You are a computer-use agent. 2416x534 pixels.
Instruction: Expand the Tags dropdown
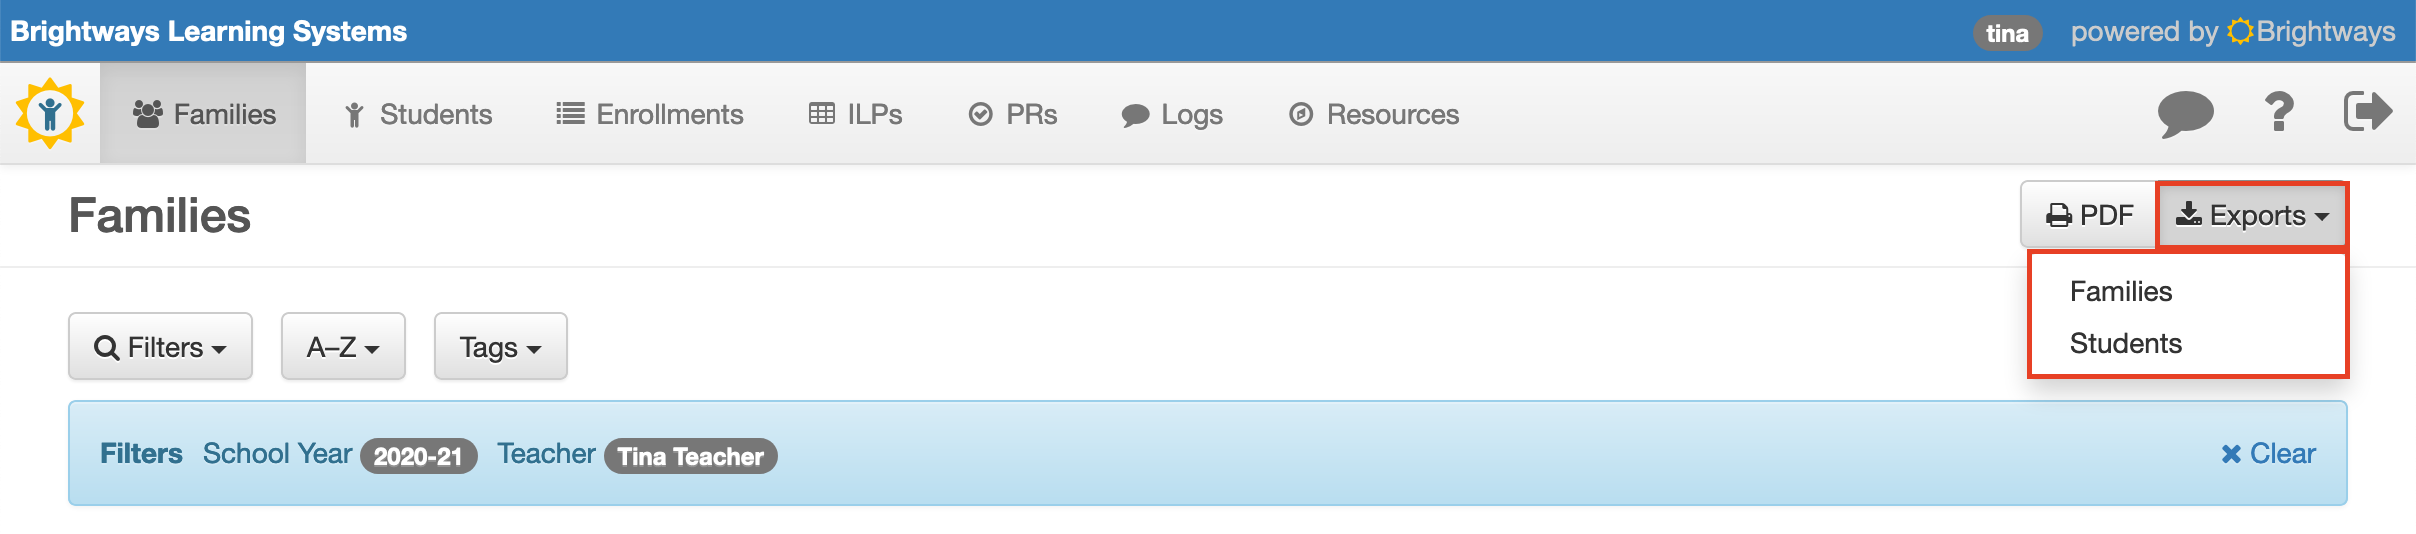tap(500, 346)
